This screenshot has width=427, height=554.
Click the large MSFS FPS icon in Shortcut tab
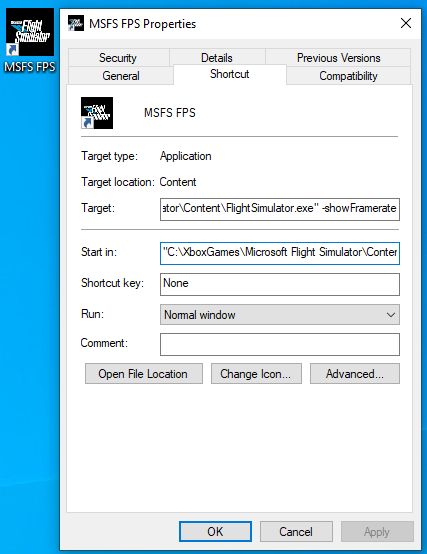pyautogui.click(x=97, y=113)
